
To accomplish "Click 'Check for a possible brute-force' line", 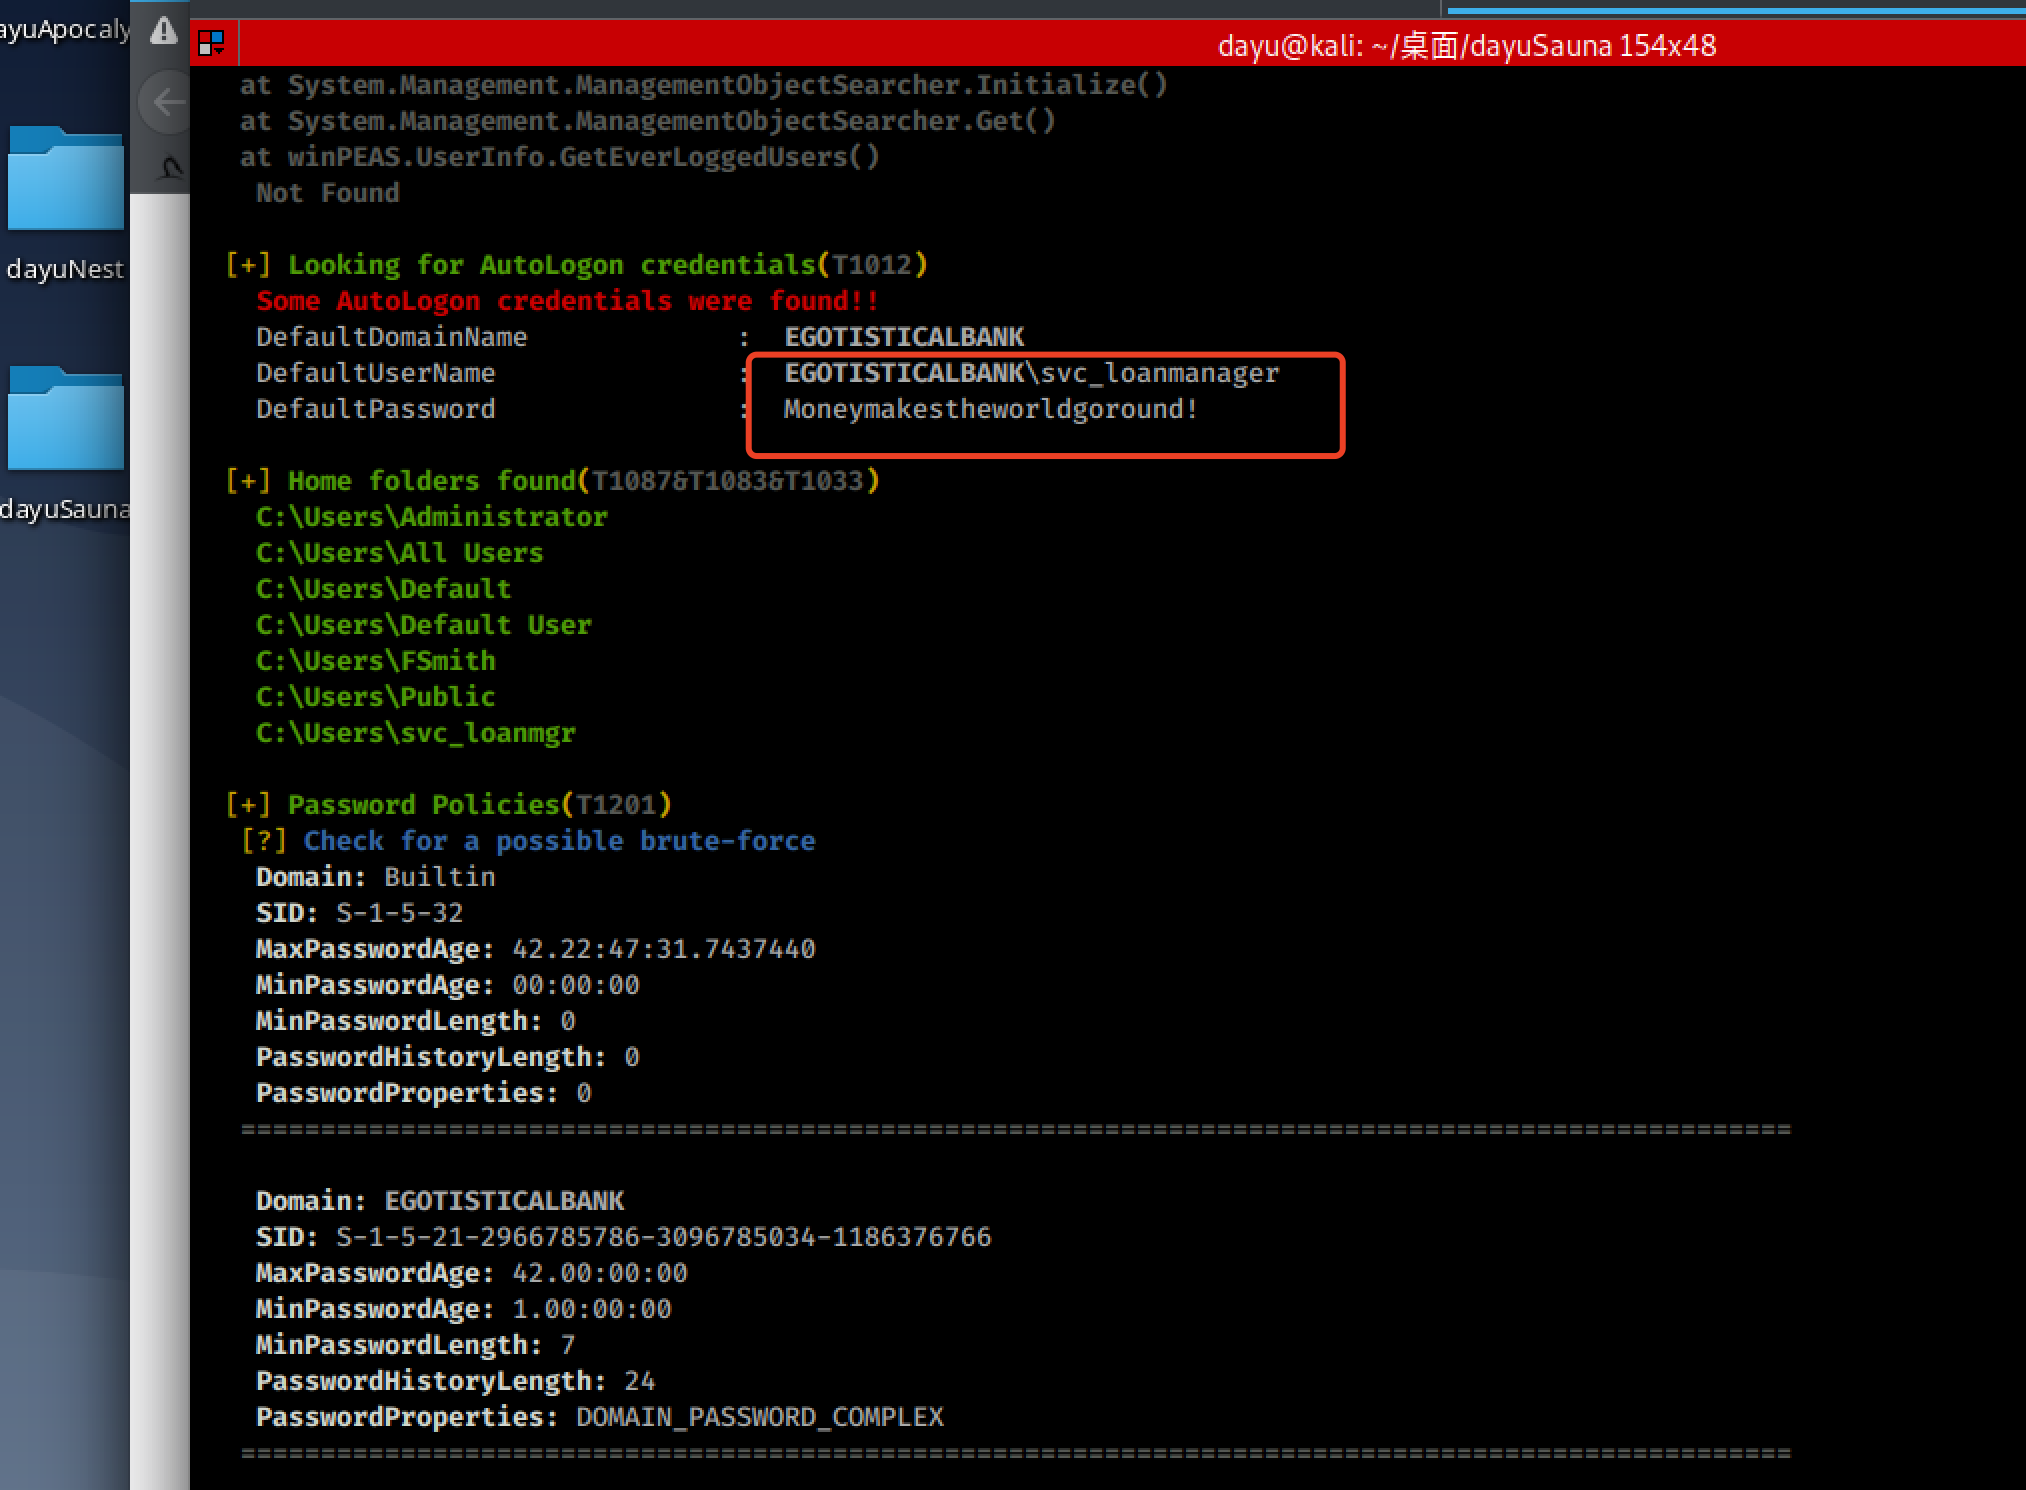I will click(x=528, y=841).
